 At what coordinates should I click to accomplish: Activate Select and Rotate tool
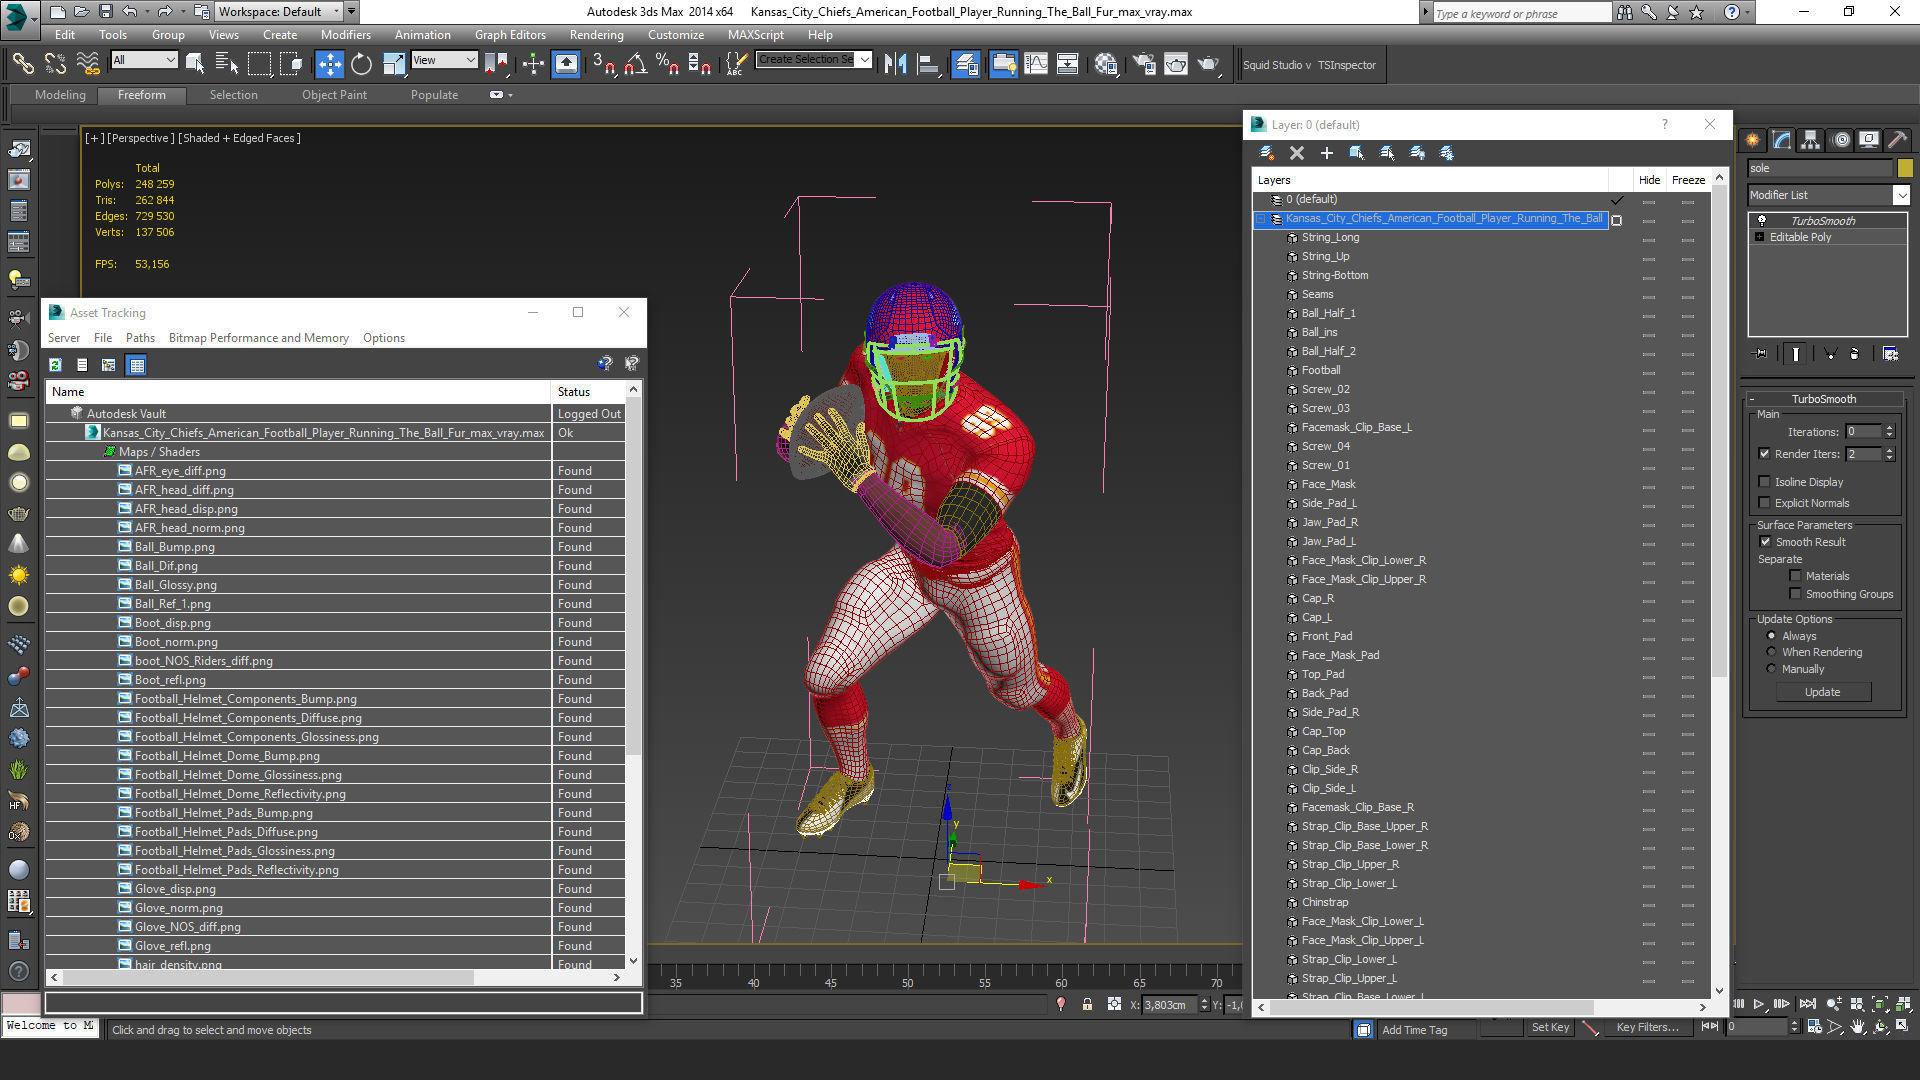(x=361, y=64)
